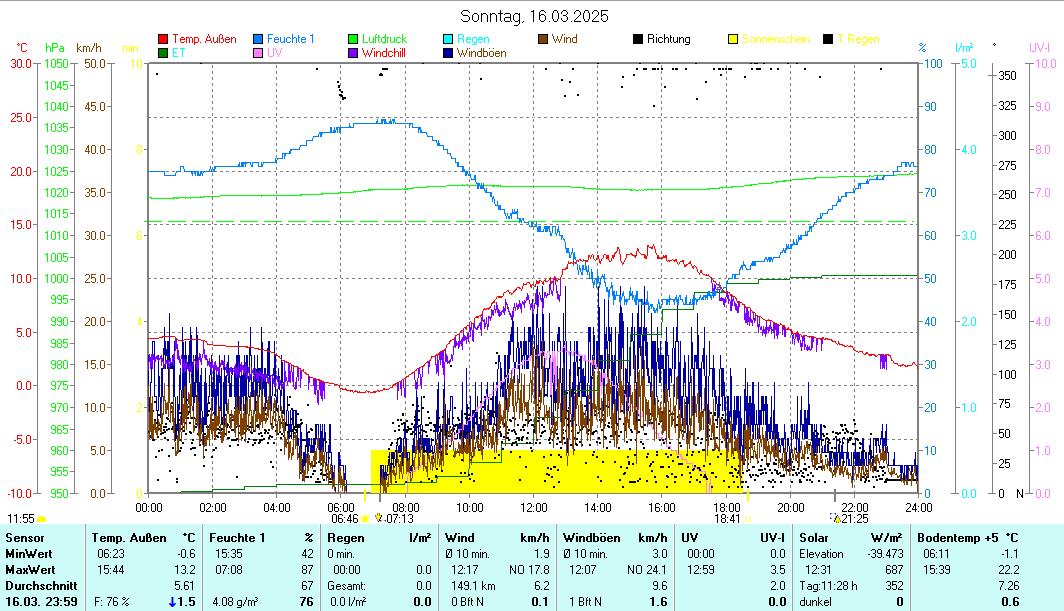Image resolution: width=1064 pixels, height=611 pixels.
Task: Click the dunkel solar status text
Action: coord(815,602)
